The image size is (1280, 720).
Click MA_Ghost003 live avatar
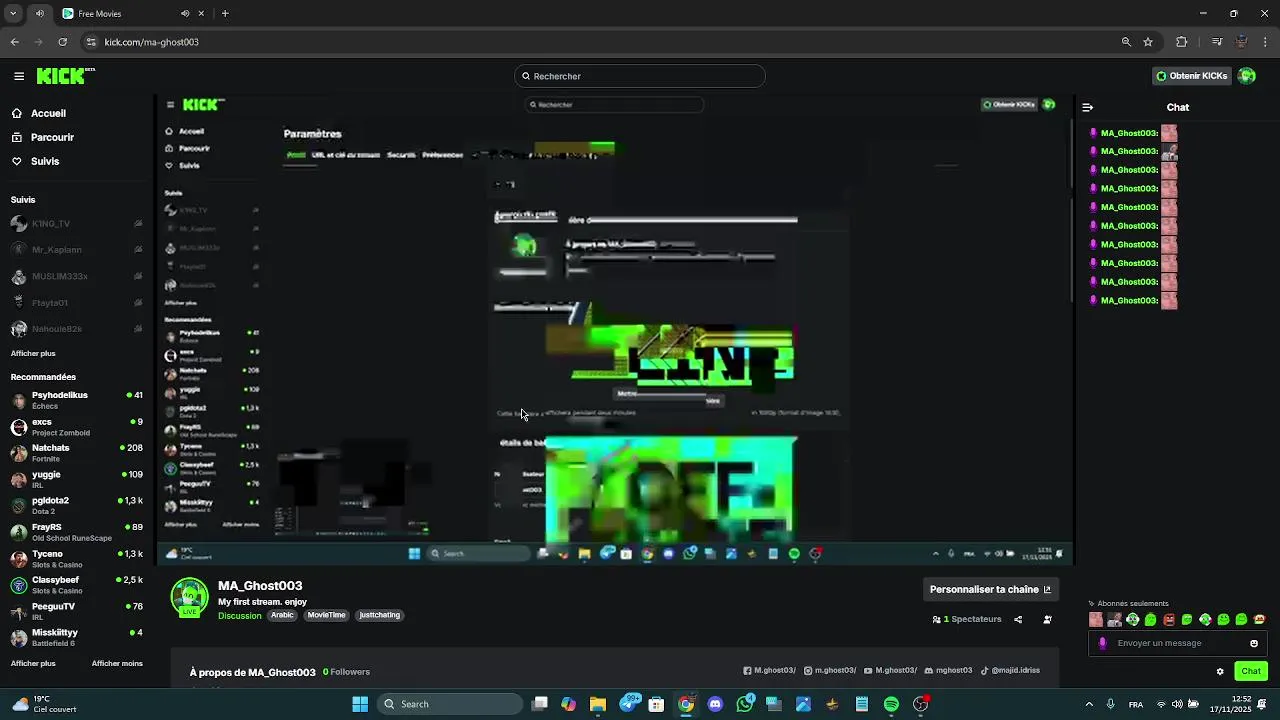189,597
